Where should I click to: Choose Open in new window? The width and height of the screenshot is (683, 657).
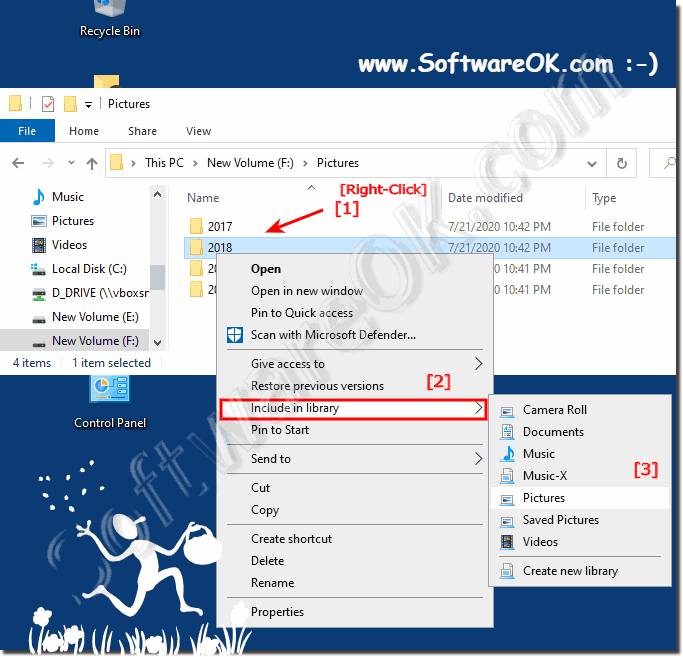click(x=355, y=291)
